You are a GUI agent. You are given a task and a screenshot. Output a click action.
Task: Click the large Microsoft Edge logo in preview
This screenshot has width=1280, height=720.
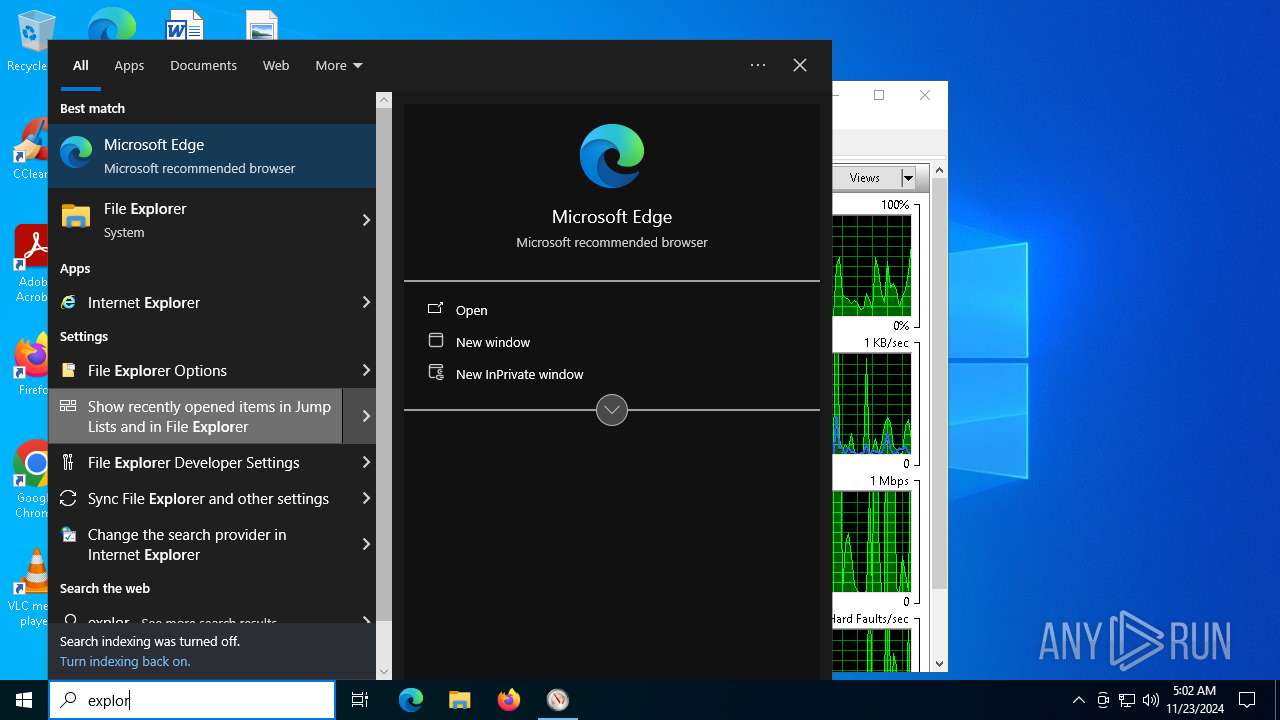click(x=612, y=156)
